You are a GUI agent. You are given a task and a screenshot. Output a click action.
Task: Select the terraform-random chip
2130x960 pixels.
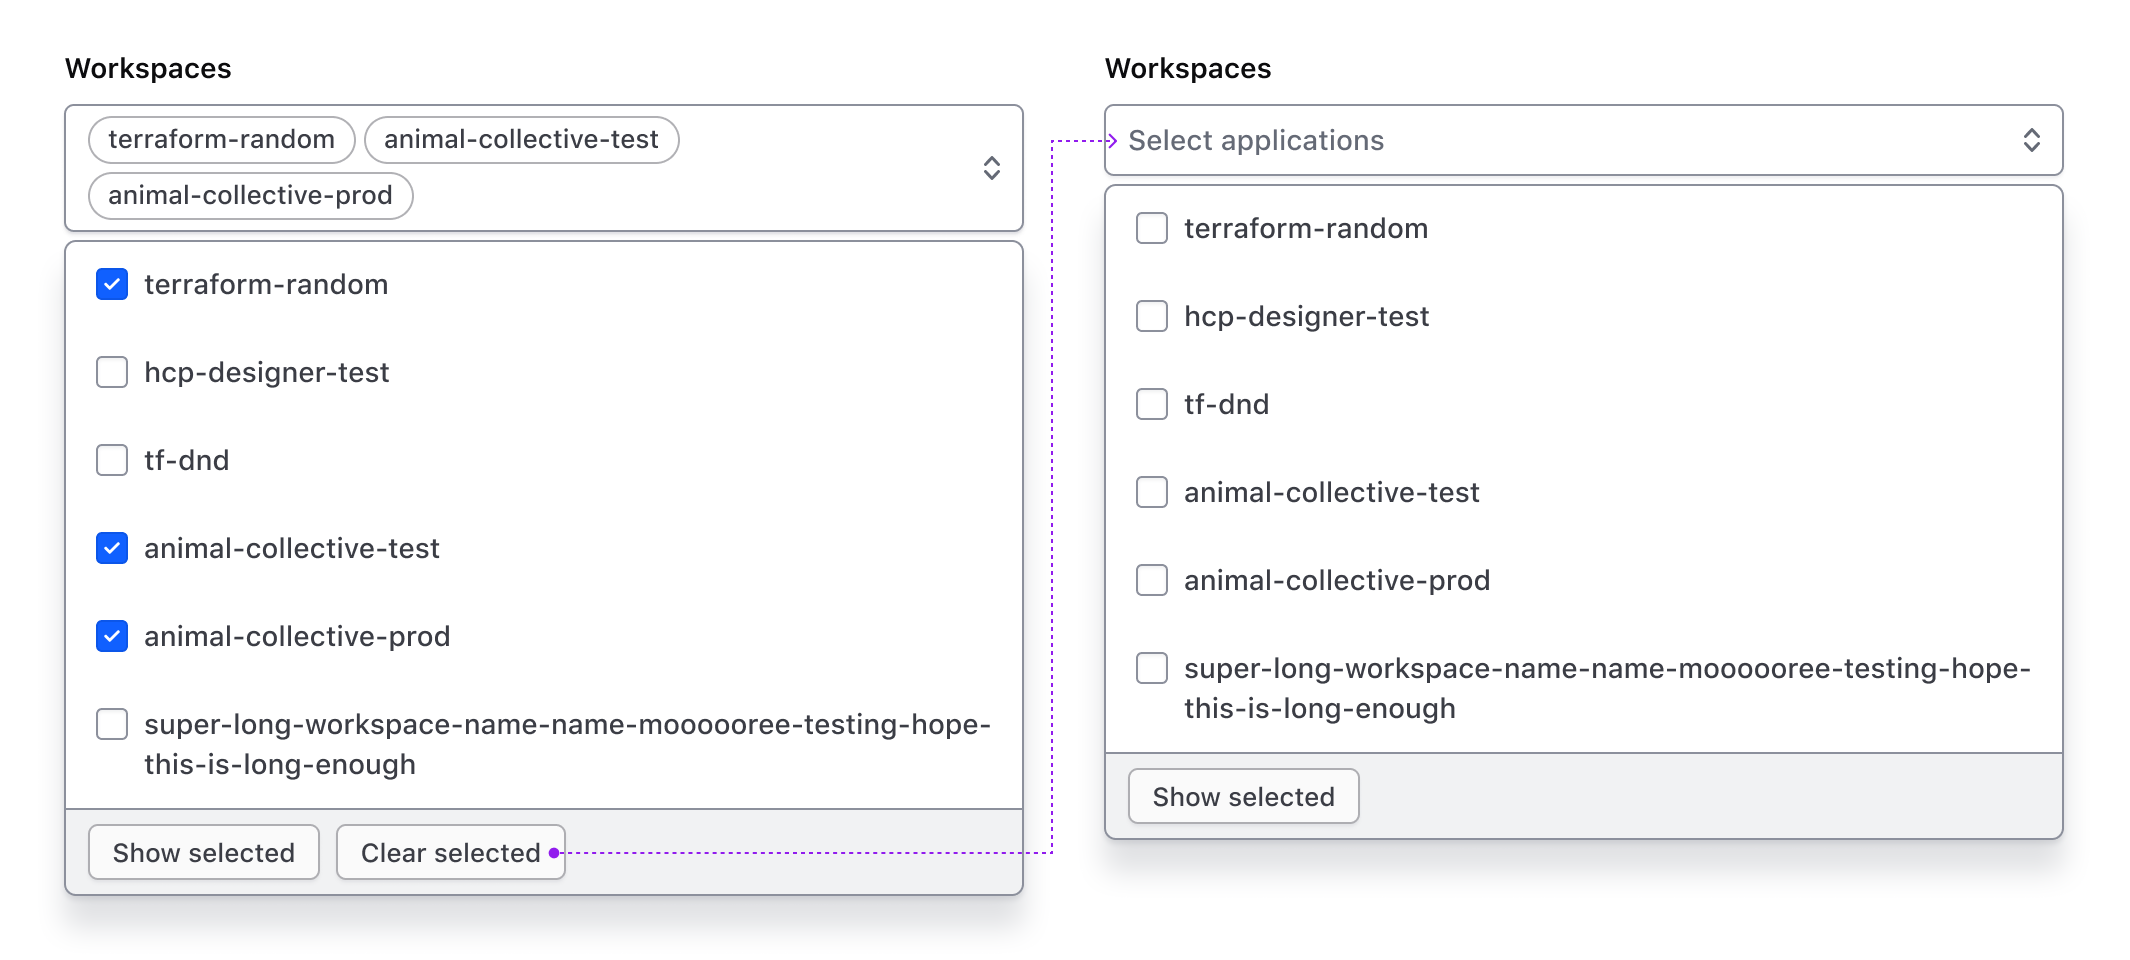(220, 139)
